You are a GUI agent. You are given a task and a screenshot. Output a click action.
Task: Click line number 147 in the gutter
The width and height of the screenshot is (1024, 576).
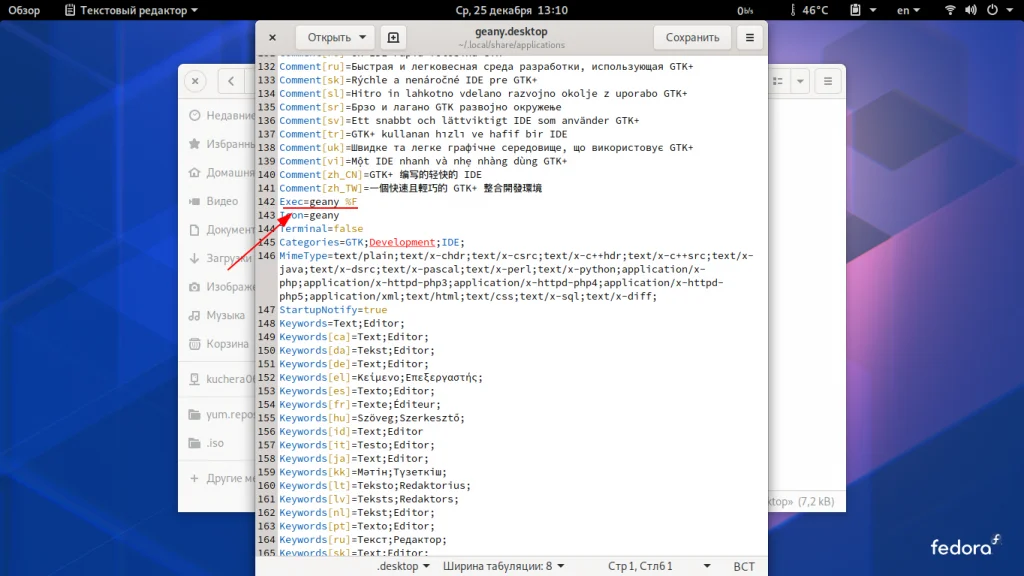click(x=266, y=310)
